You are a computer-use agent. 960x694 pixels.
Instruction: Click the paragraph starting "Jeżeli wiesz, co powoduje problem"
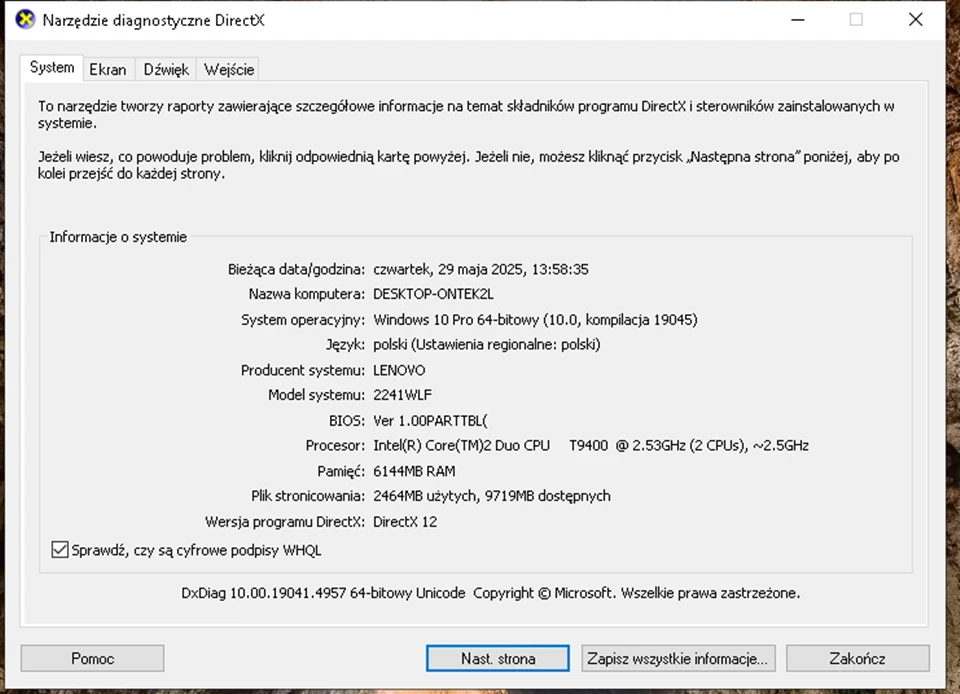(468, 165)
